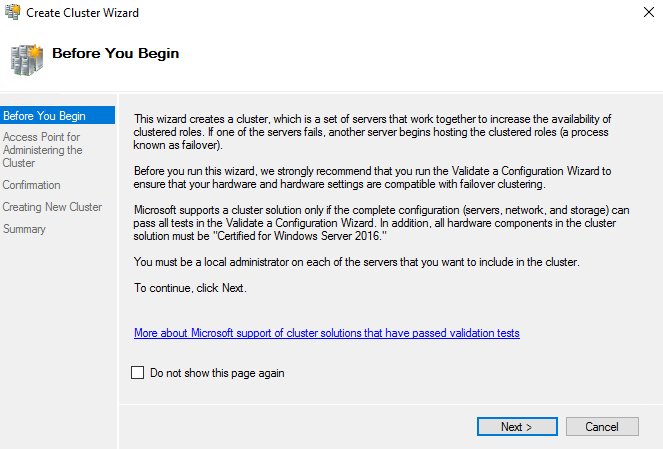Click the local administrator requirement sentence

point(357,262)
